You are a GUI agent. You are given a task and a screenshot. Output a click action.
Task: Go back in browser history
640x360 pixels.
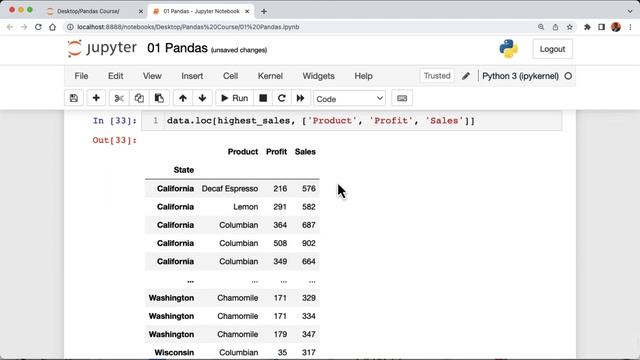10,27
